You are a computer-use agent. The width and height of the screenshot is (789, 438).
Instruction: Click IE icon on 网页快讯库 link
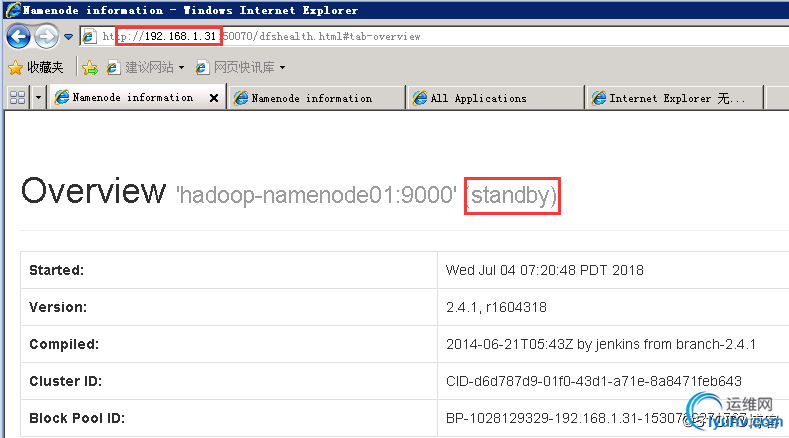pos(202,67)
